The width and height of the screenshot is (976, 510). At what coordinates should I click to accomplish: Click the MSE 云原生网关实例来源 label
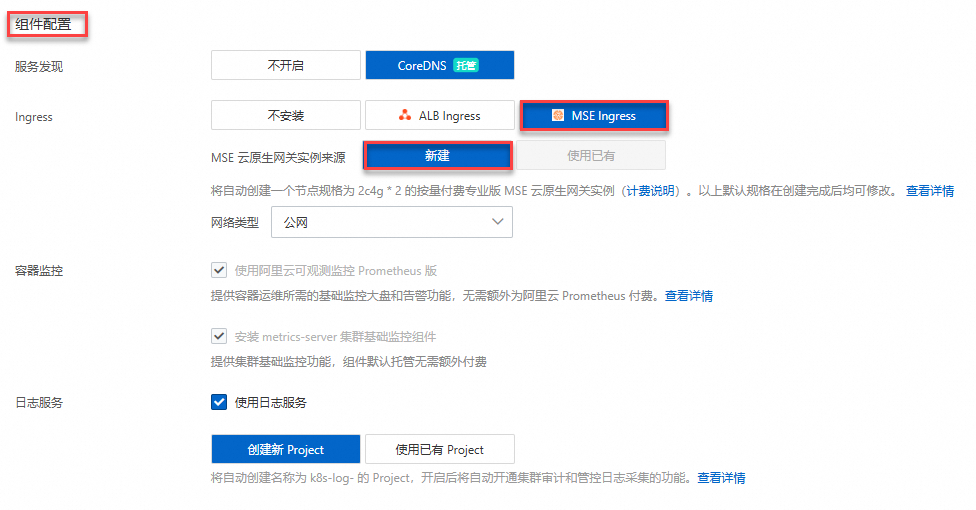[x=278, y=158]
